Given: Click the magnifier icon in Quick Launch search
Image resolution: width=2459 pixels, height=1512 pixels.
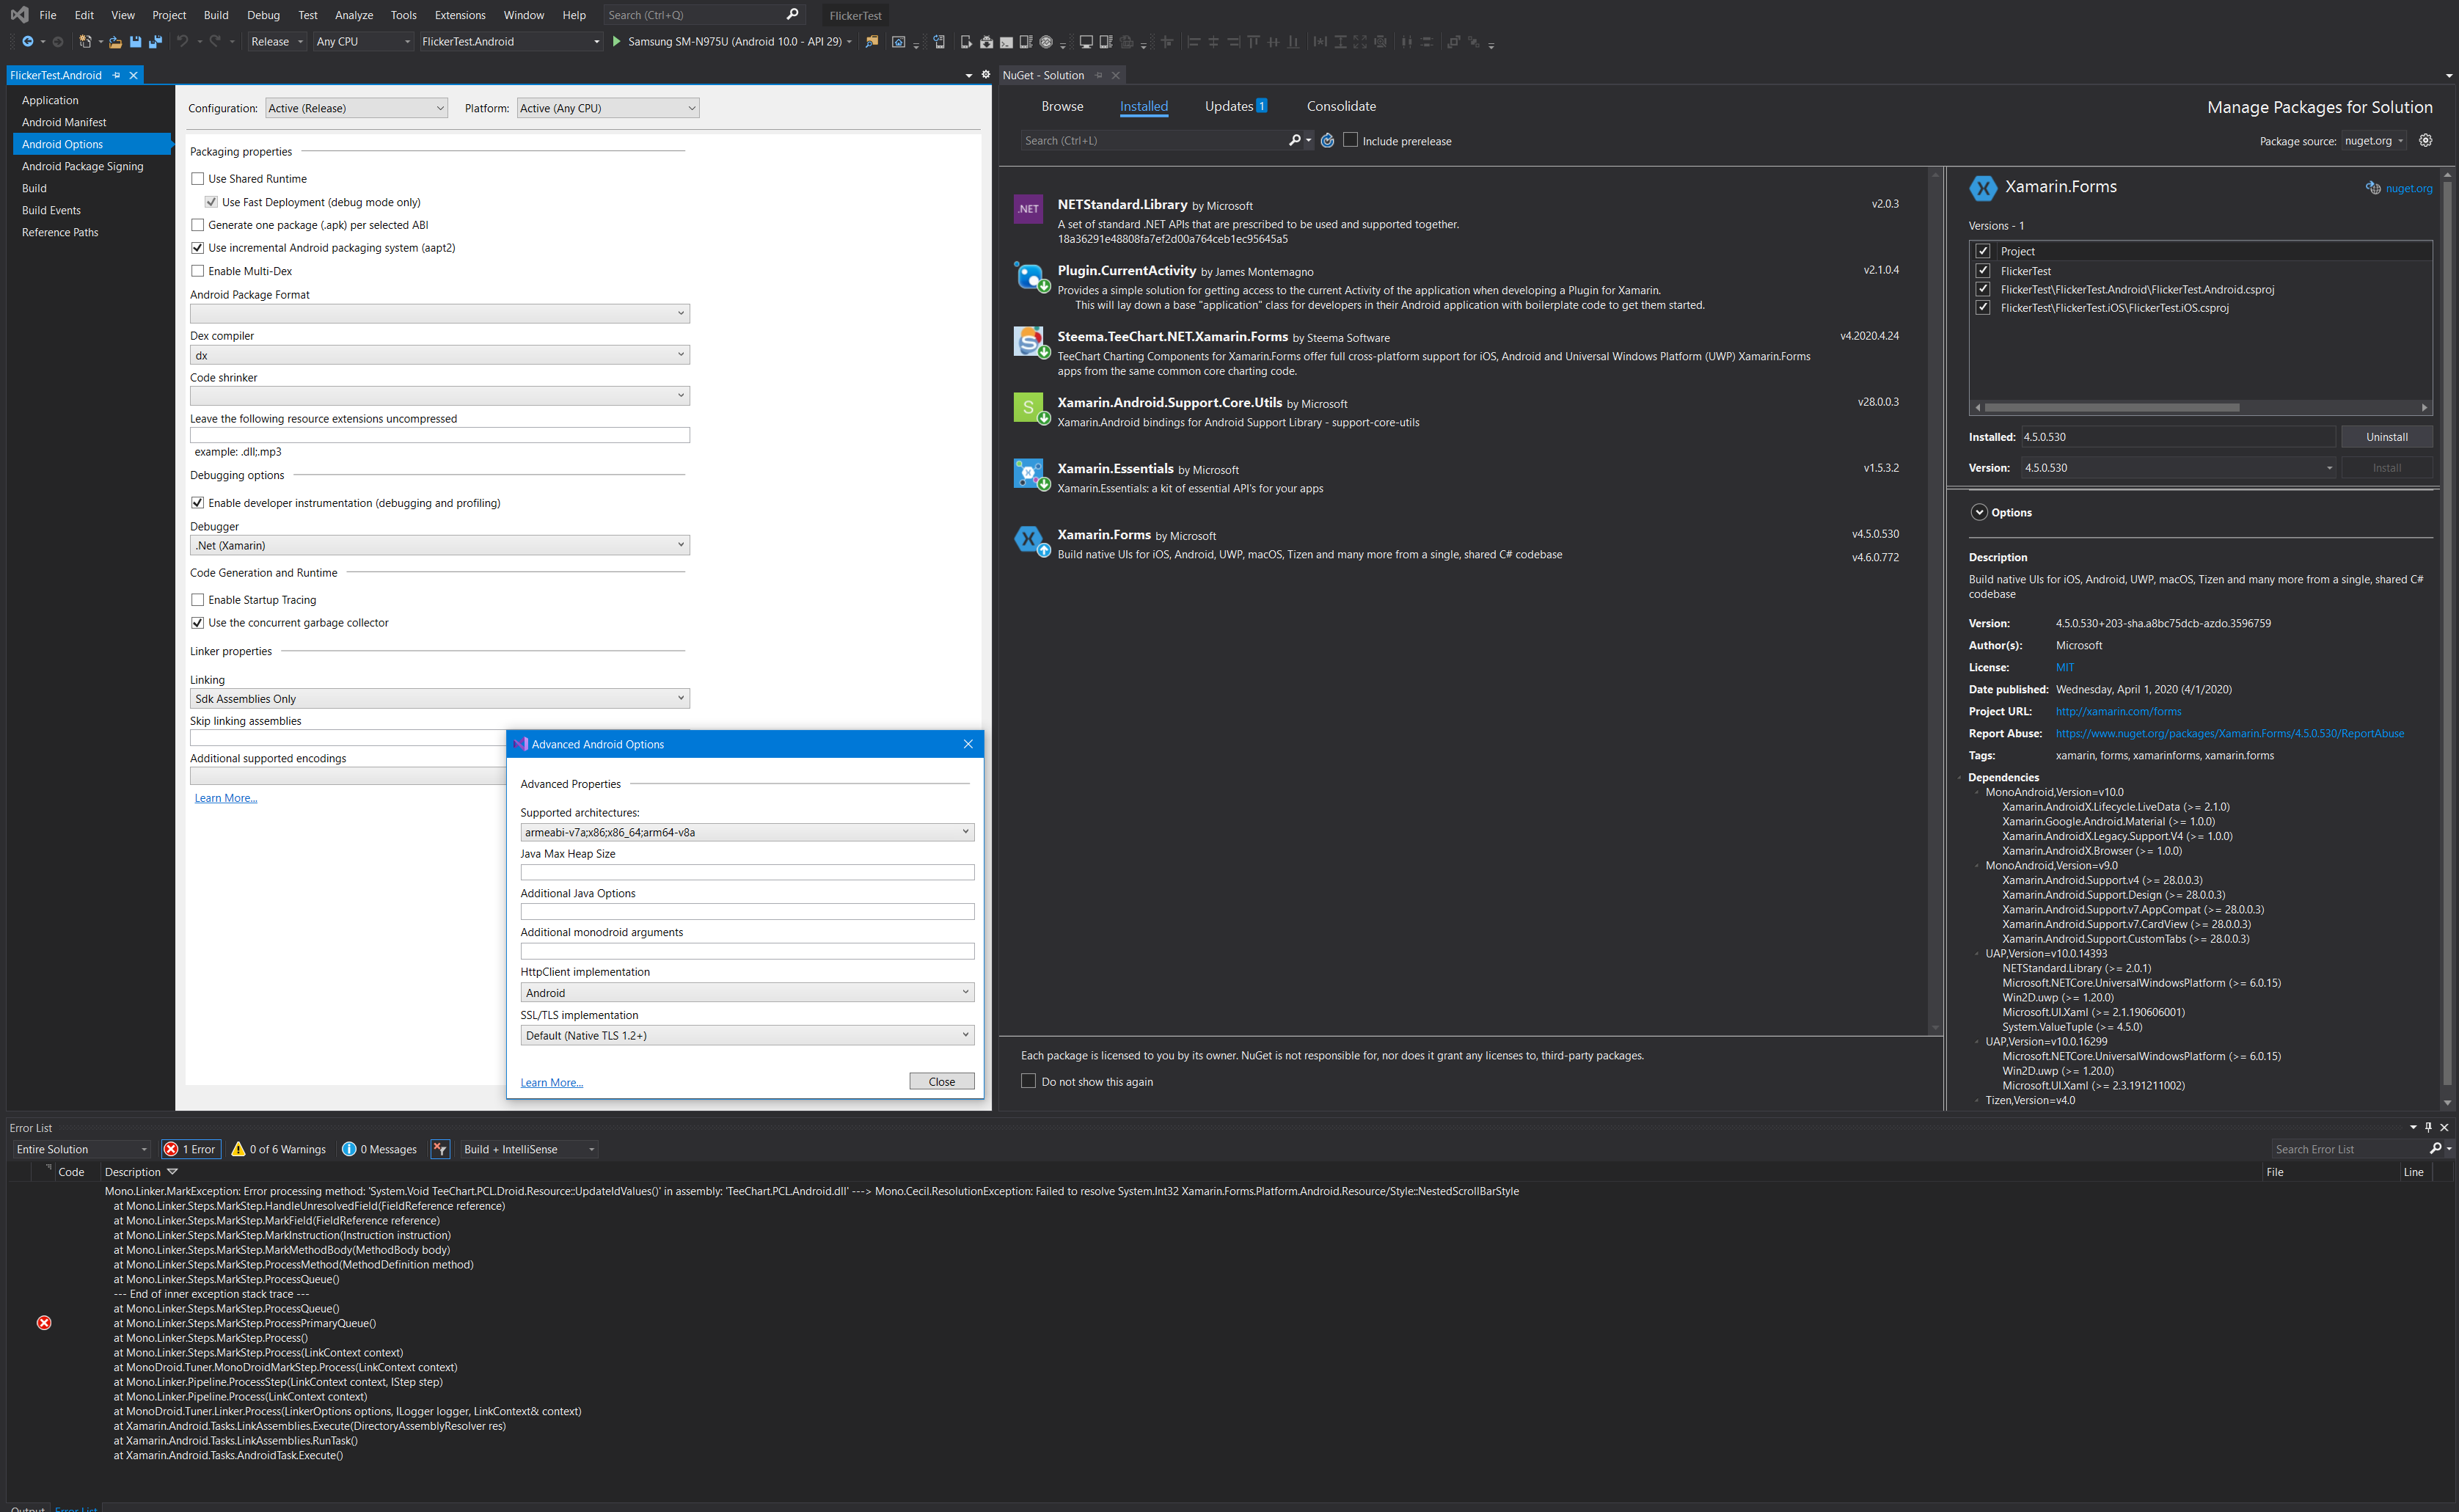Looking at the screenshot, I should [793, 14].
